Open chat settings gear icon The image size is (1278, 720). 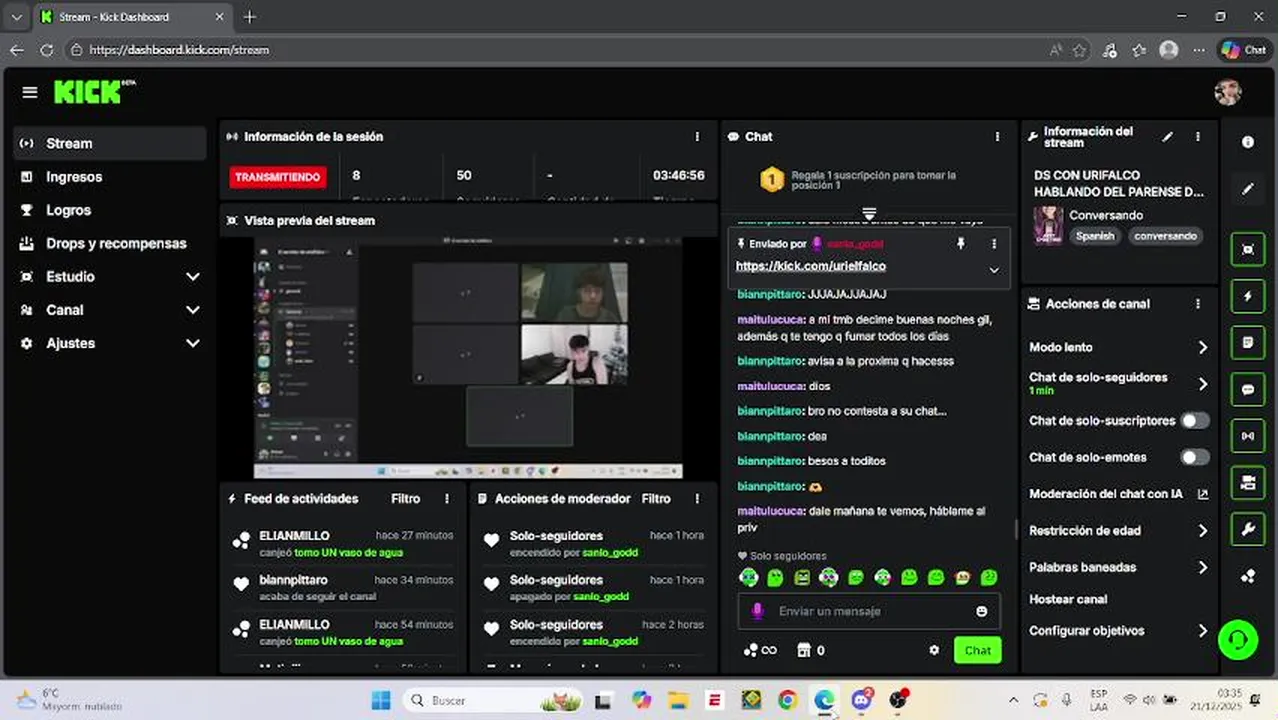tap(934, 650)
